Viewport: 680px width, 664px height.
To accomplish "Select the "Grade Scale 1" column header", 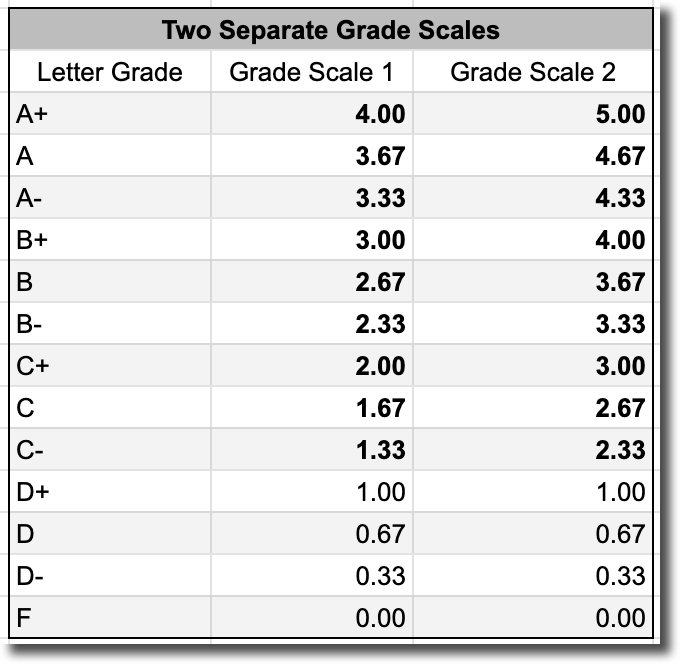I will coord(312,72).
